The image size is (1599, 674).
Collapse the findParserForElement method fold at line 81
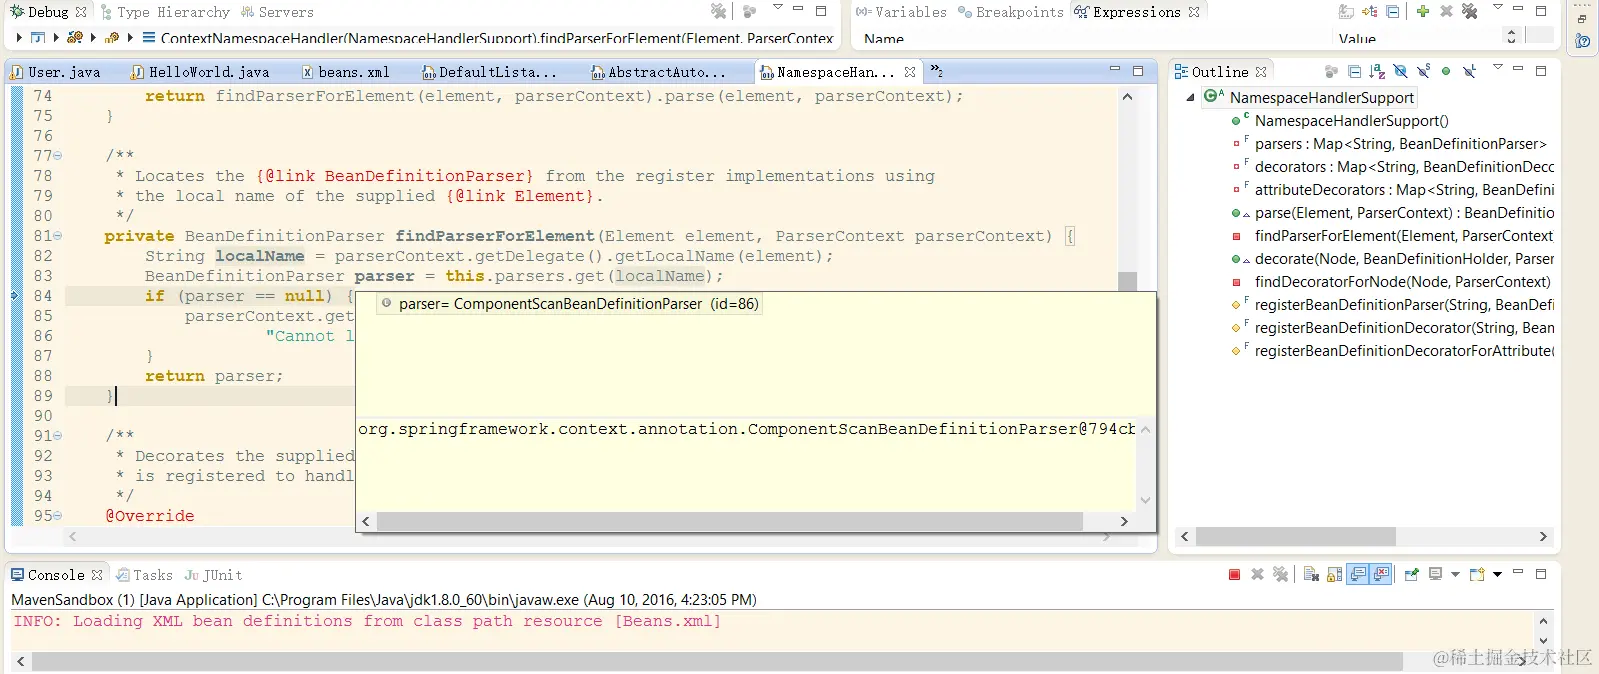(x=57, y=236)
